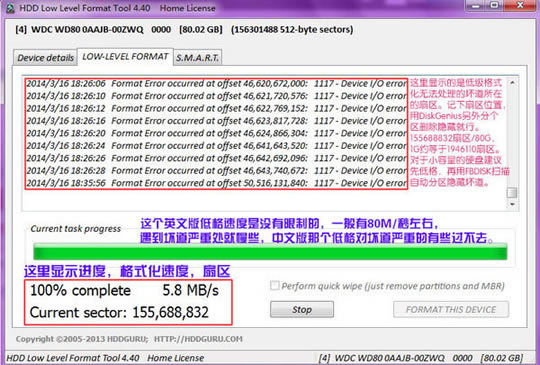Select log entry at offset 46,641,643,520

(x=216, y=146)
